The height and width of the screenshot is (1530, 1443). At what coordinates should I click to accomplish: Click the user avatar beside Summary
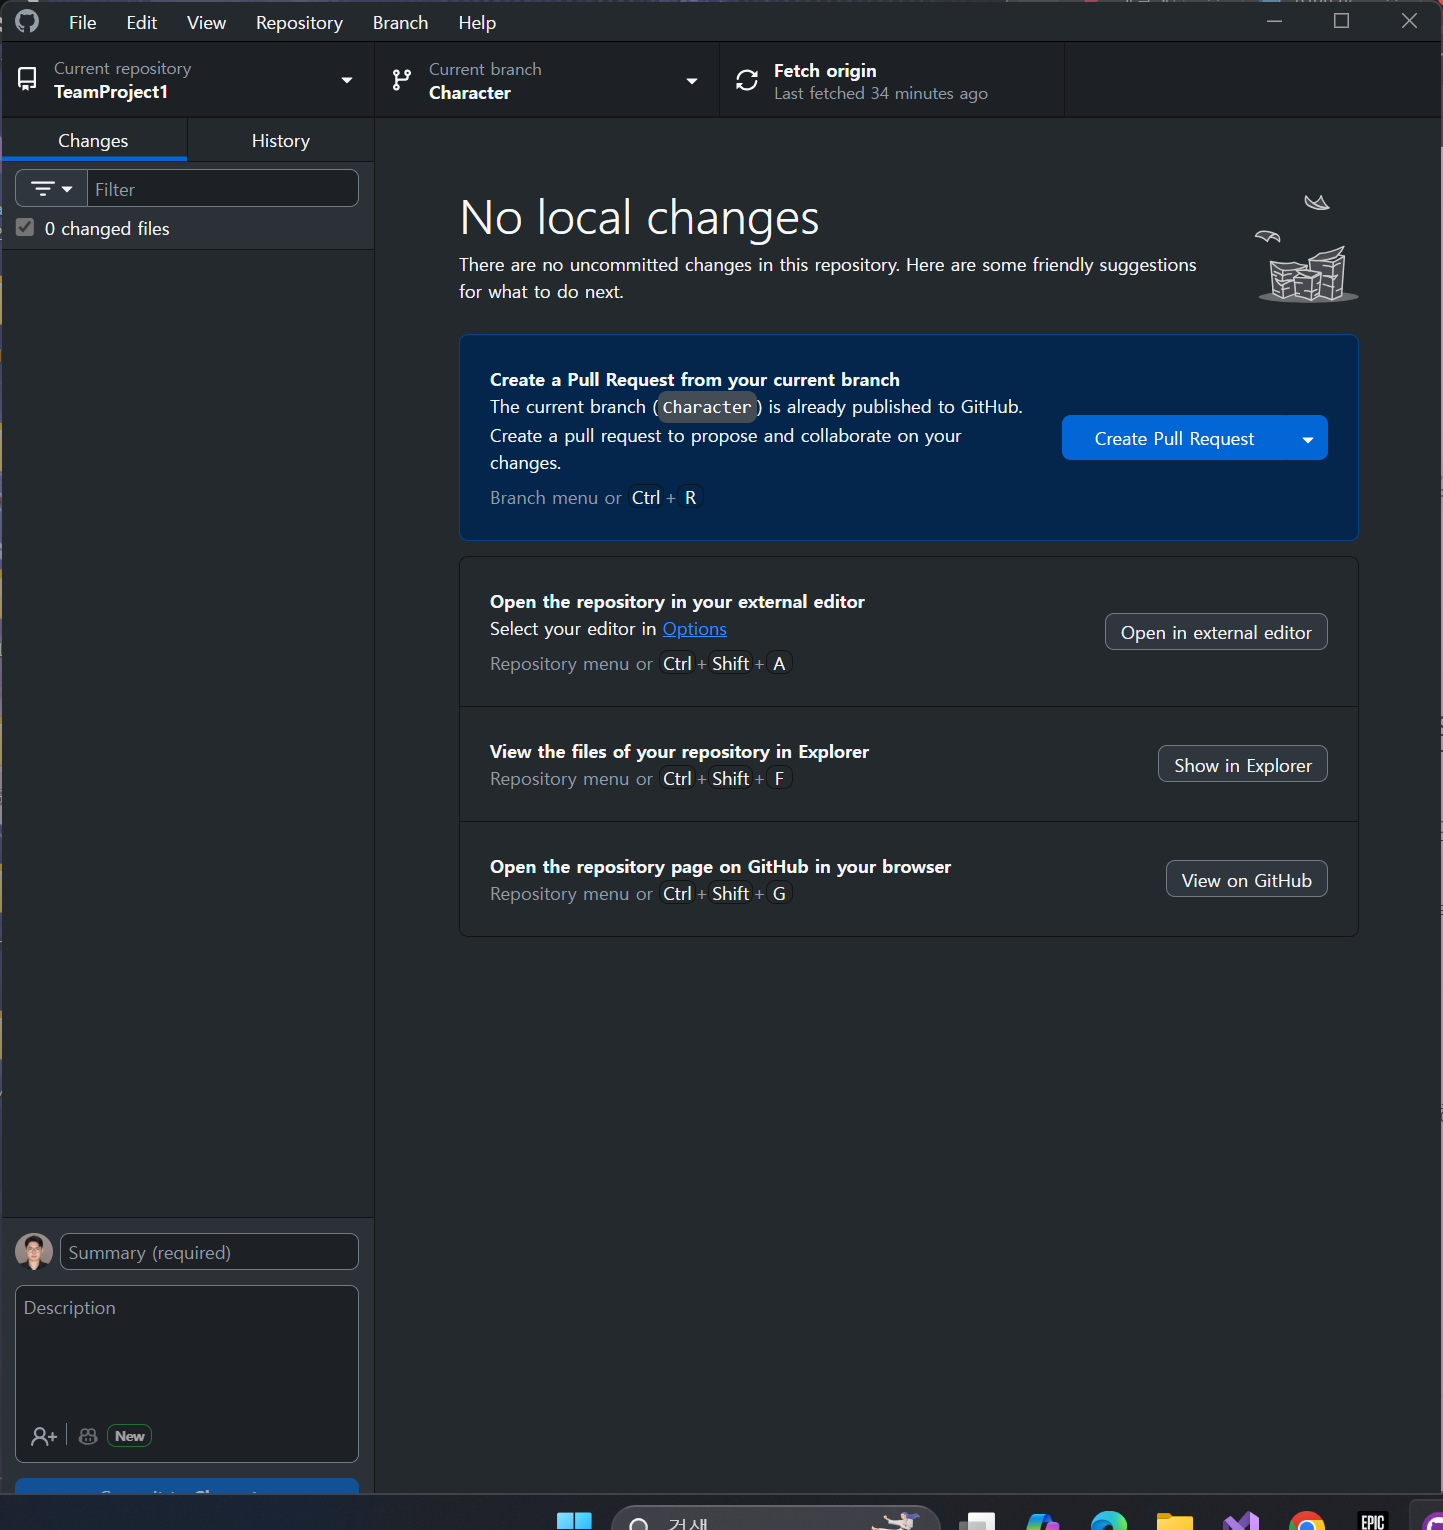pyautogui.click(x=34, y=1251)
